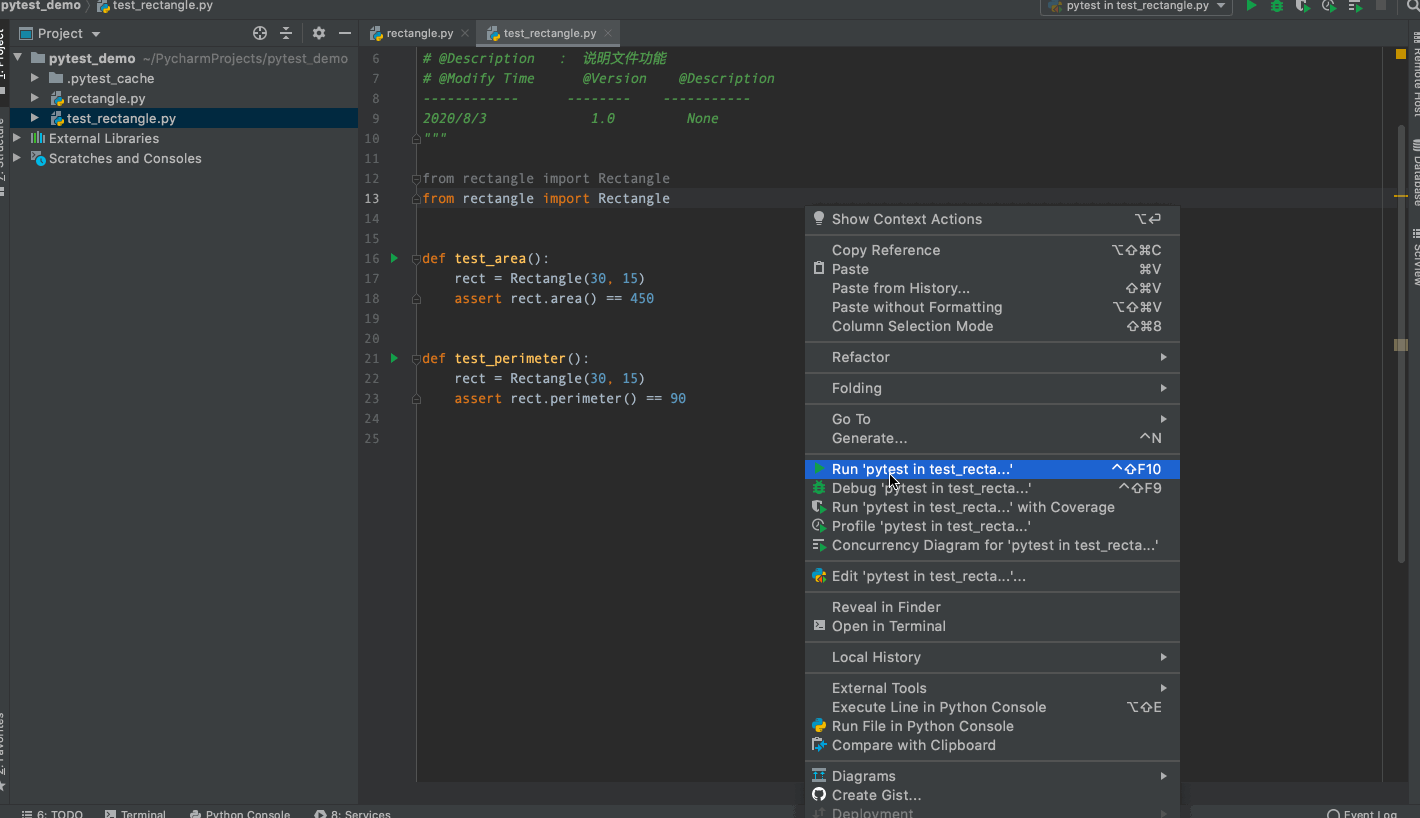
Task: Open the Event Log button
Action: coord(1361,813)
